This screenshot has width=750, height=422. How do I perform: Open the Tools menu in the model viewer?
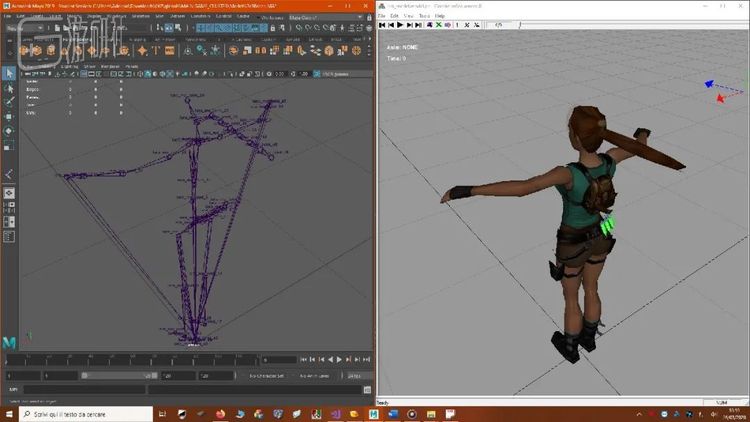[x=424, y=16]
